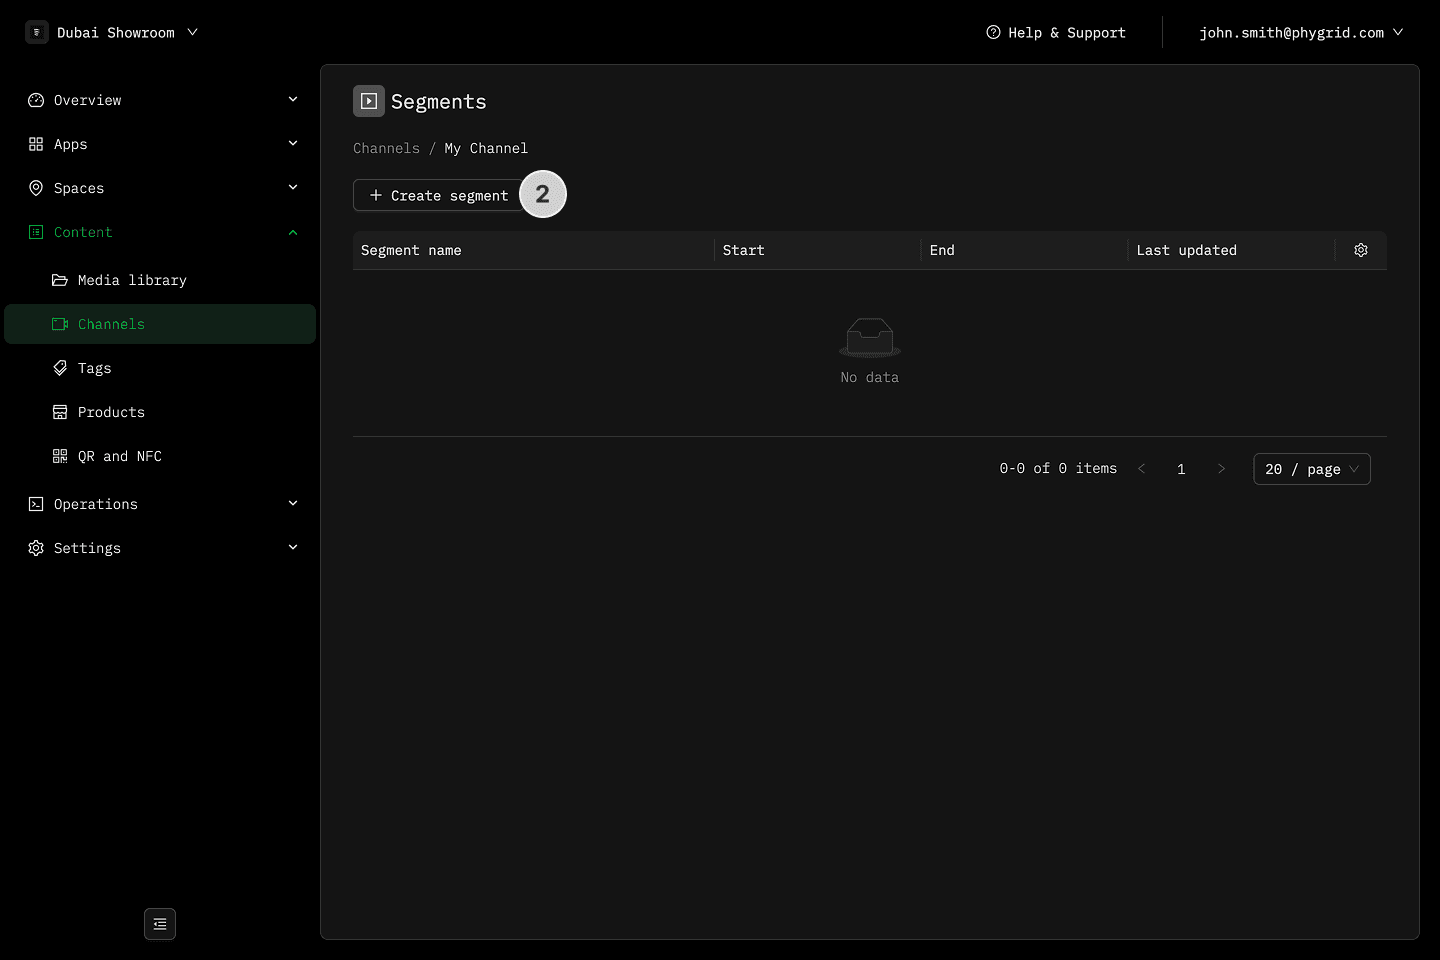Click the Overview dashboard icon

coord(36,100)
